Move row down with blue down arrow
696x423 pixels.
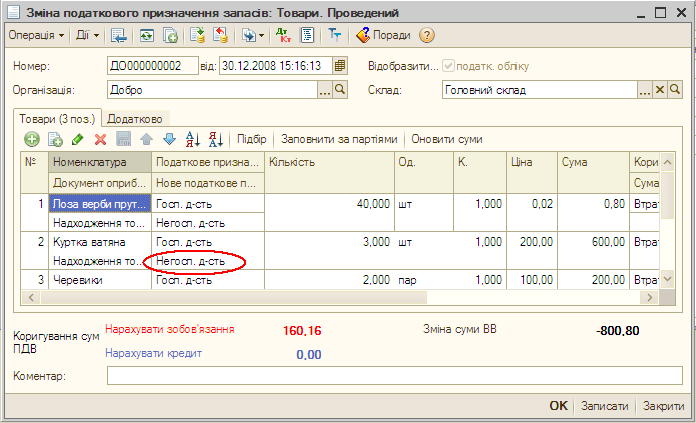170,139
